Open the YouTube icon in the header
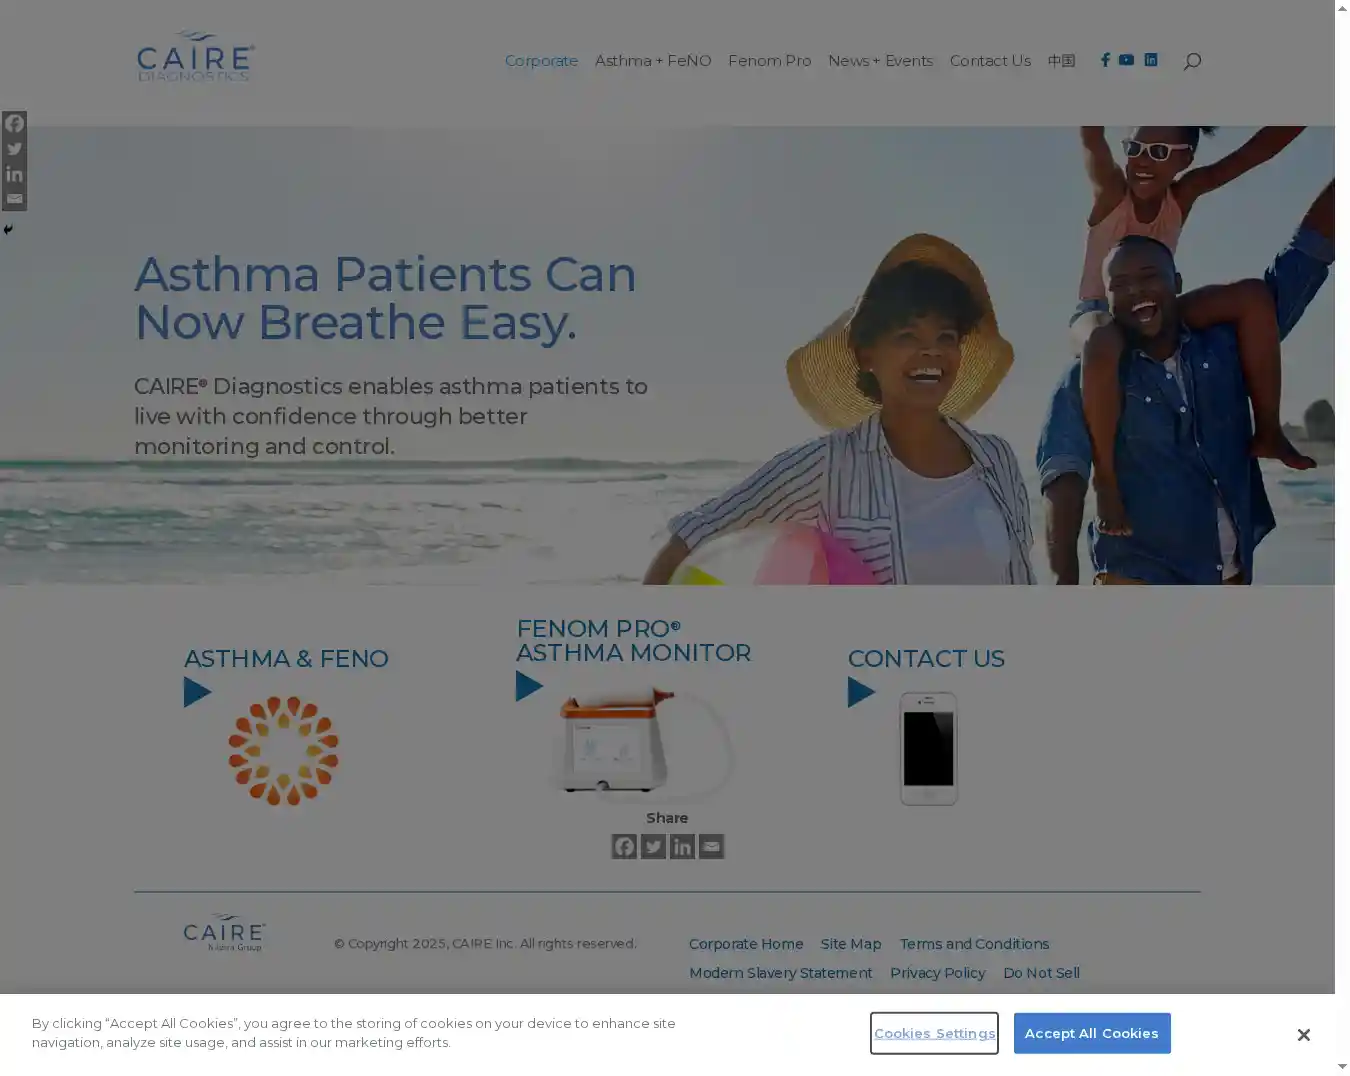This screenshot has height=1076, width=1350. (x=1126, y=60)
